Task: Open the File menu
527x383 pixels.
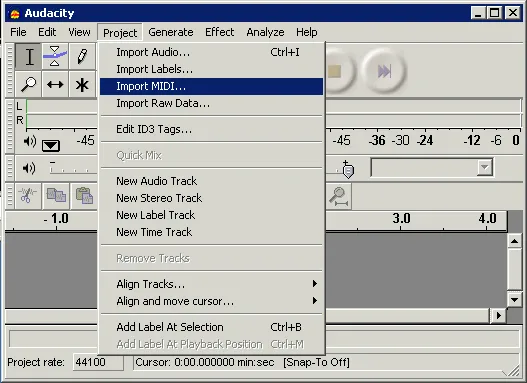Action: tap(18, 32)
